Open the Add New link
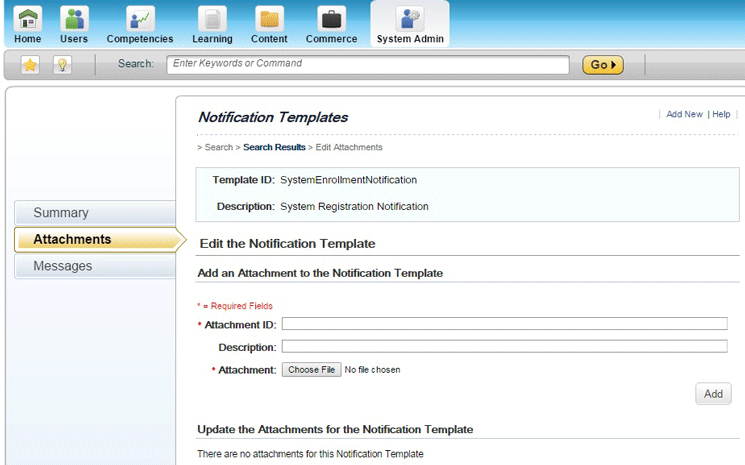 [684, 114]
